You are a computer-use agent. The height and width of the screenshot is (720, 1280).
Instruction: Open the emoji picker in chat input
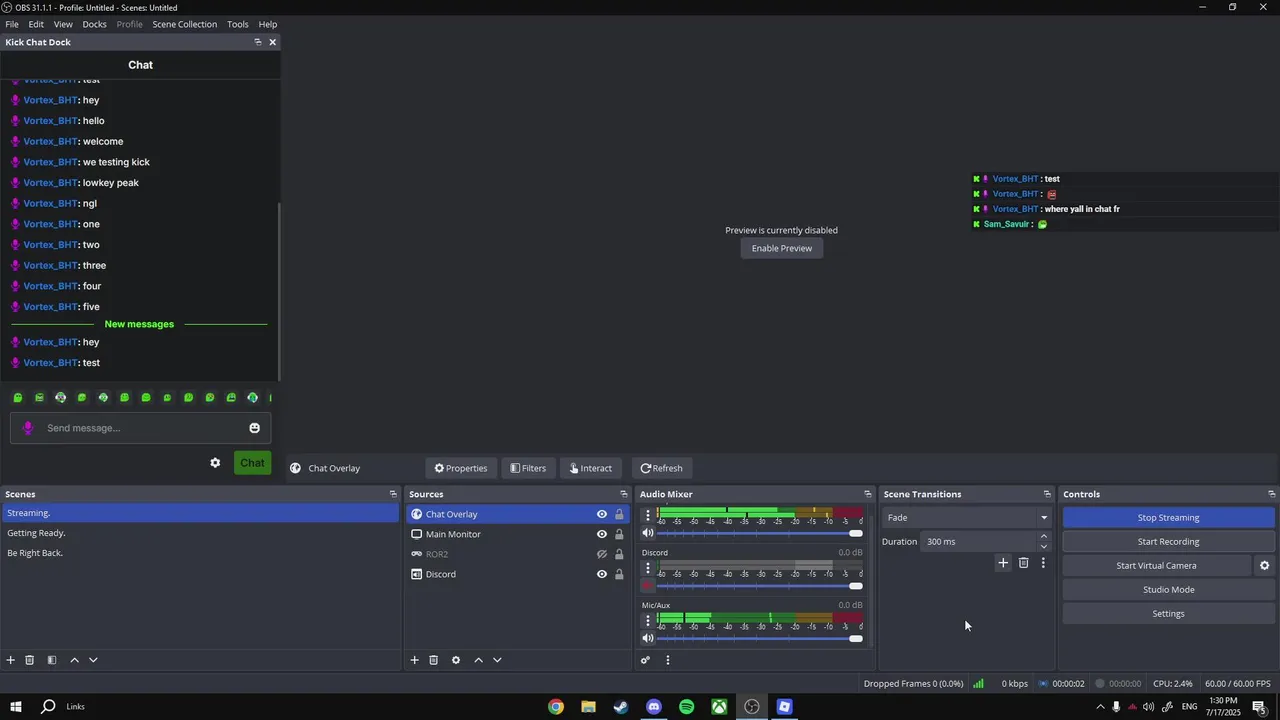[254, 428]
